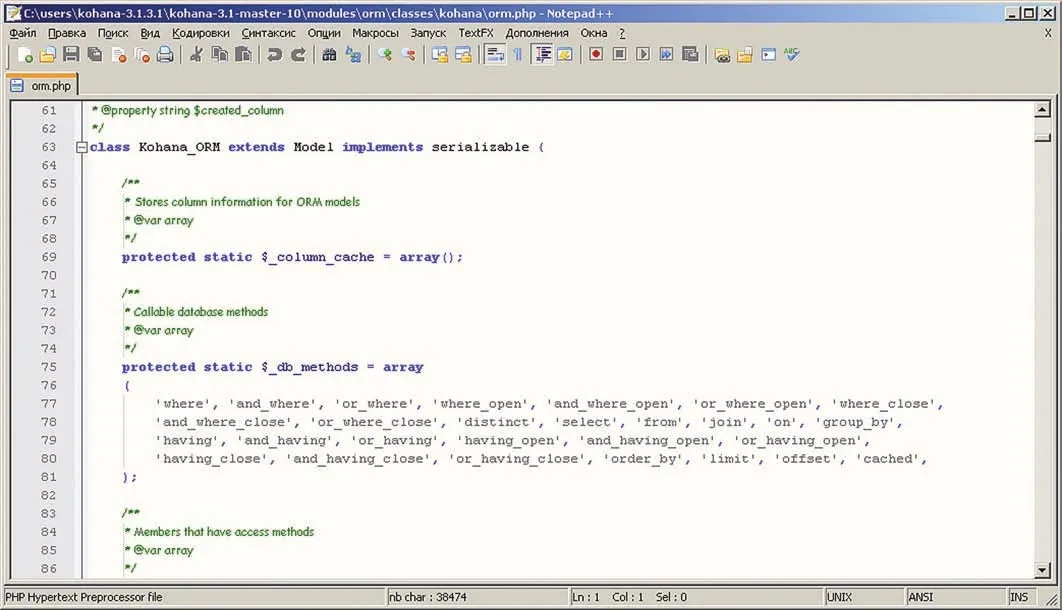Run the macro multiple times icon

point(666,55)
